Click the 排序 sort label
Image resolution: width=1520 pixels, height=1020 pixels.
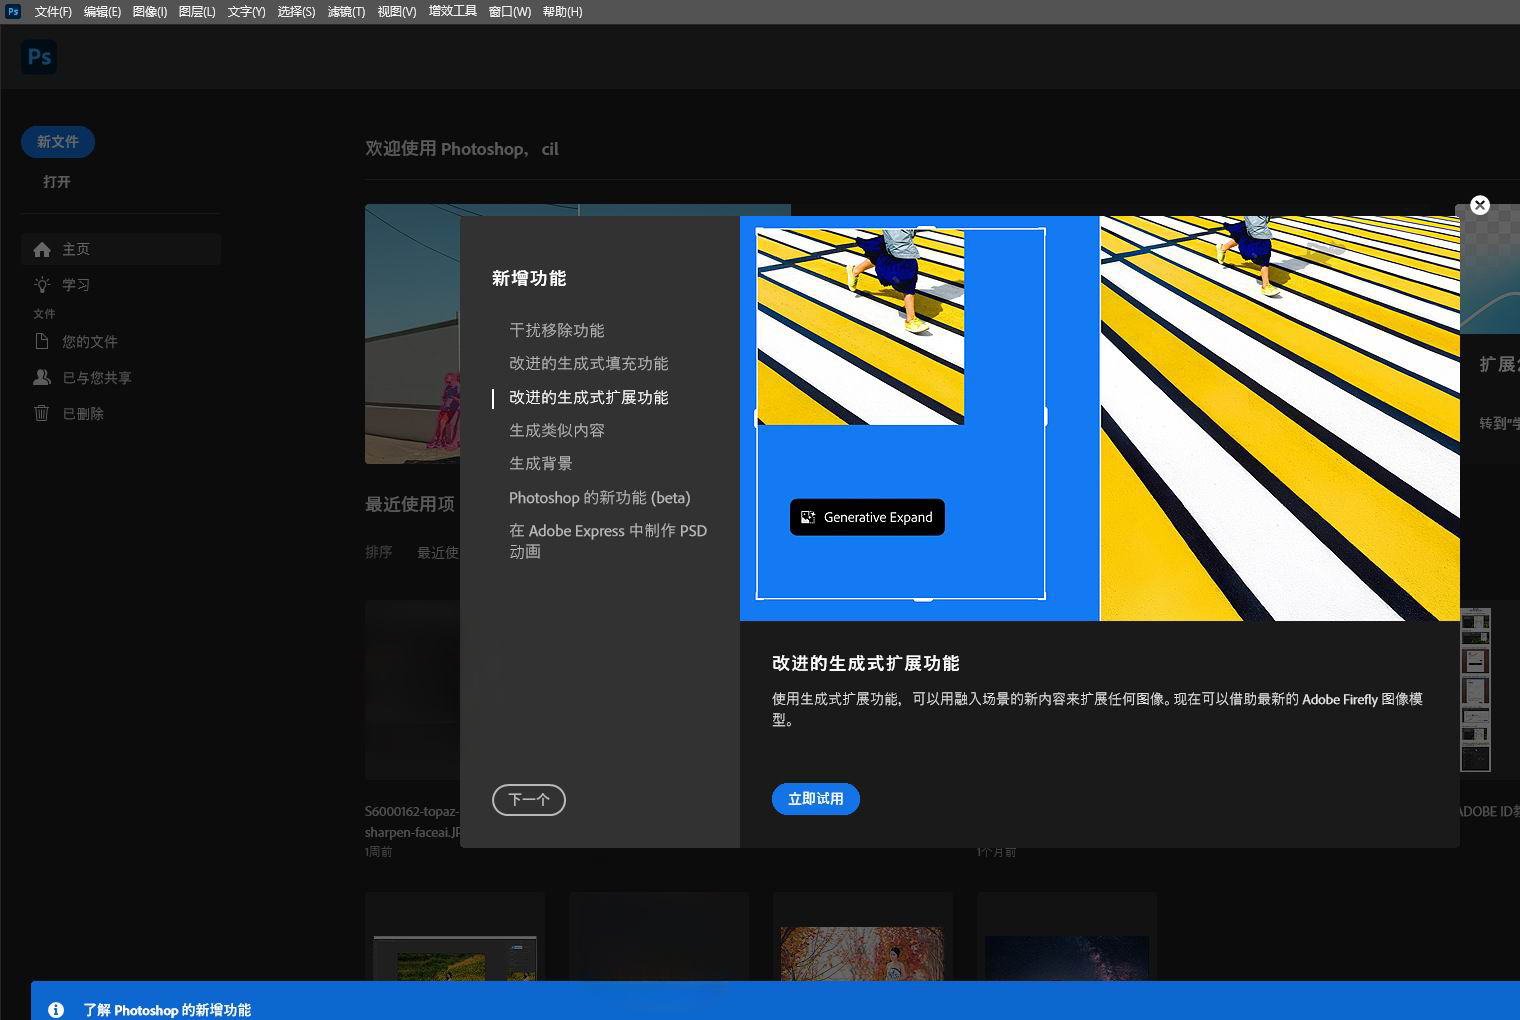click(x=379, y=552)
